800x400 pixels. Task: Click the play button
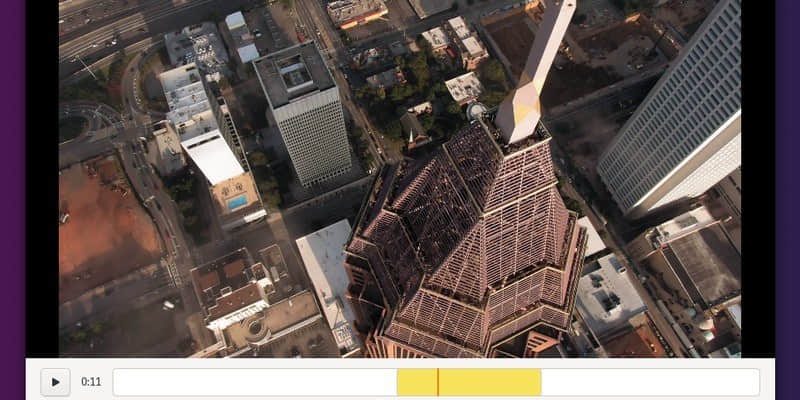tap(56, 382)
